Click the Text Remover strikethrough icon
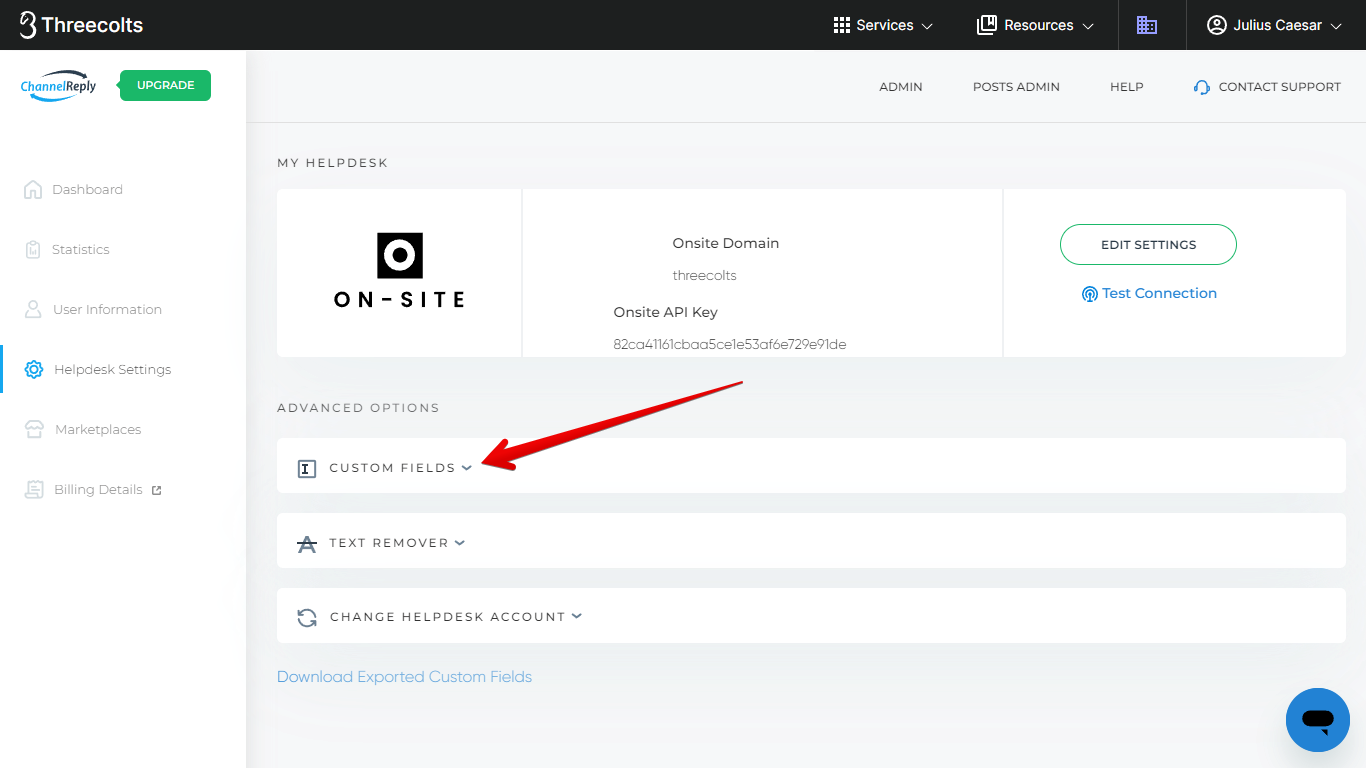The height and width of the screenshot is (768, 1366). [x=307, y=543]
